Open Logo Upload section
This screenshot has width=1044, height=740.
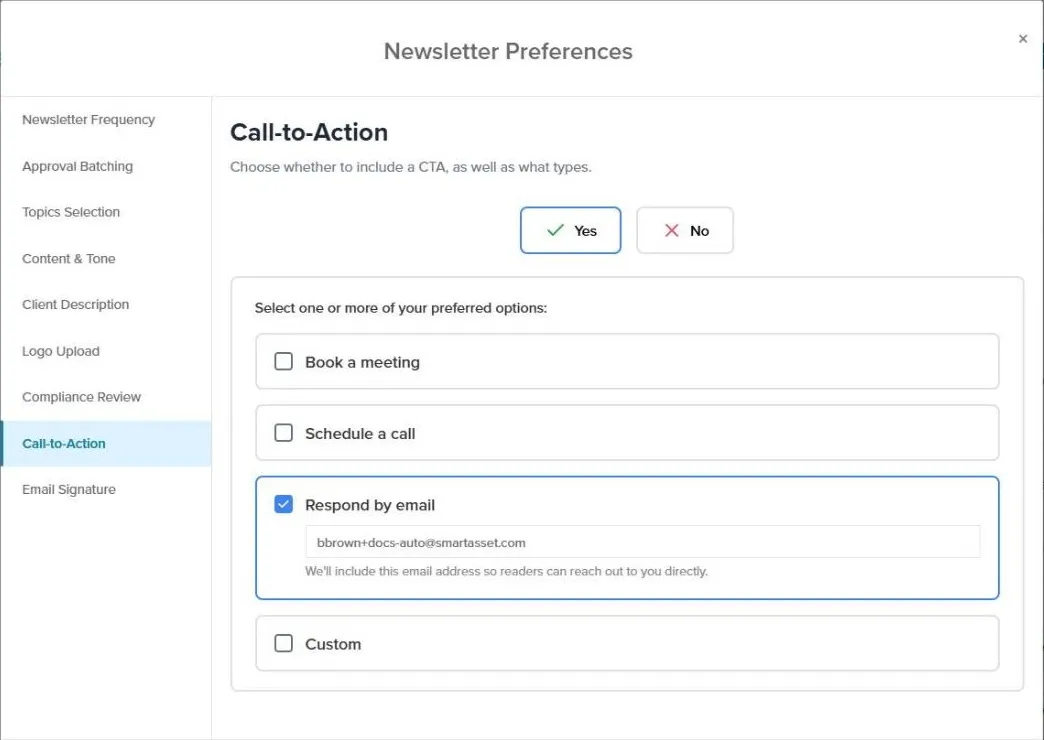click(61, 351)
